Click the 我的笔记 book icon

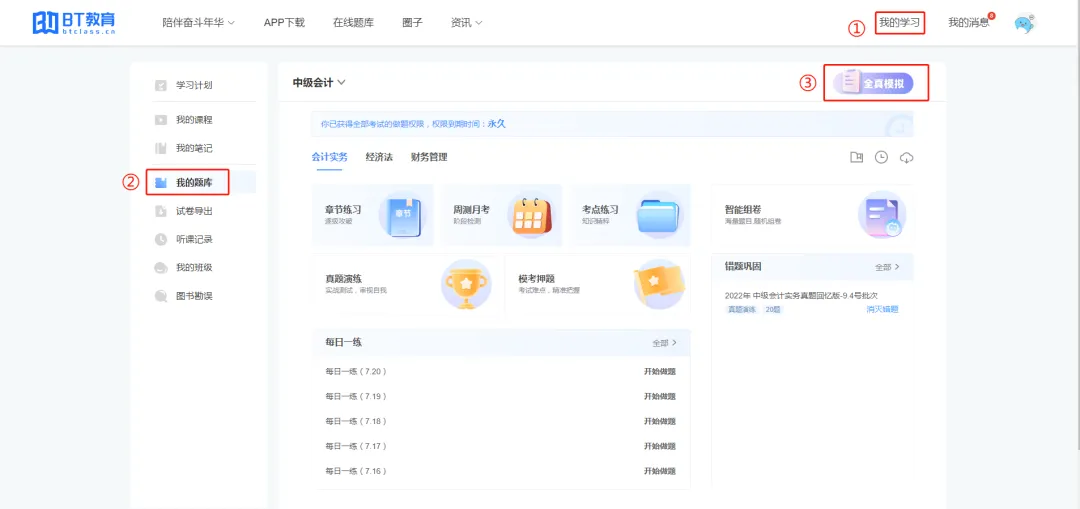(160, 148)
